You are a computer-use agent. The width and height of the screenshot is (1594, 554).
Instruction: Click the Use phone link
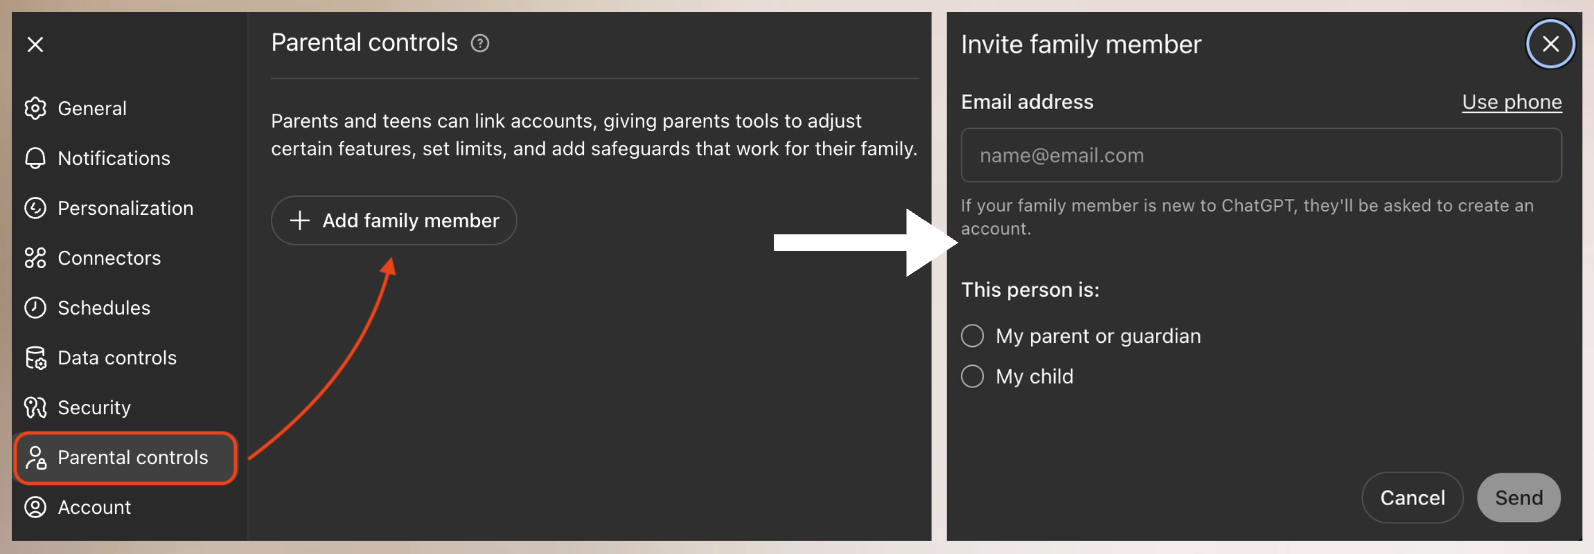[1511, 102]
